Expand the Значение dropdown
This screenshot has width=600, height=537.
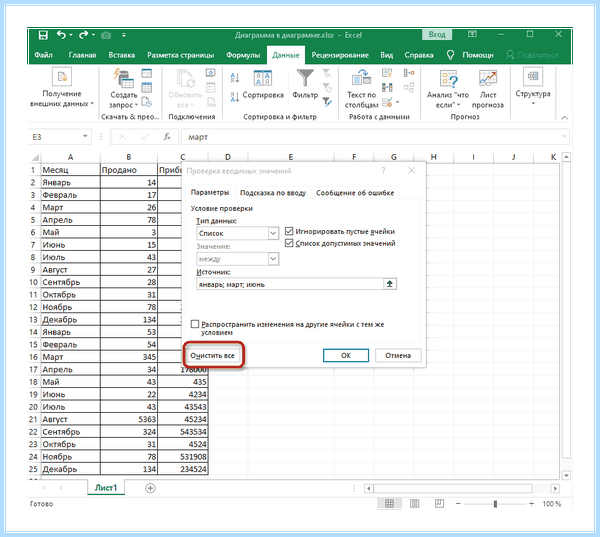(x=273, y=259)
